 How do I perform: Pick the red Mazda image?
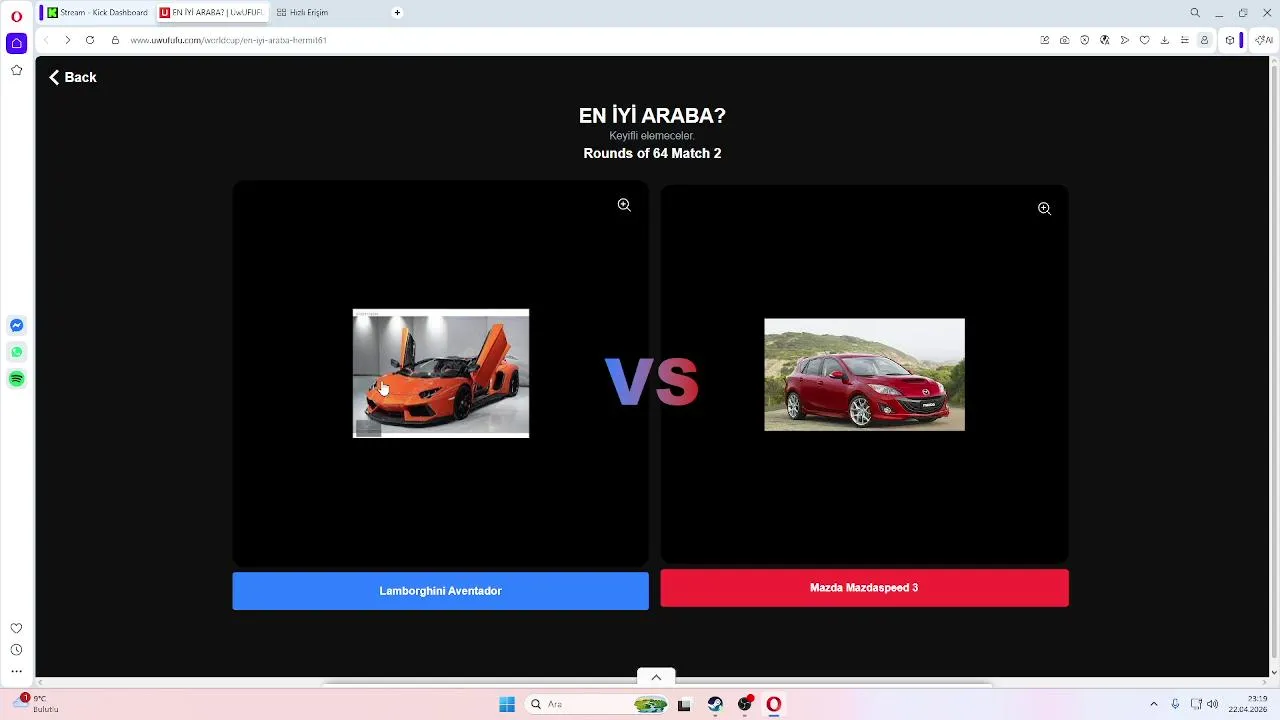864,375
